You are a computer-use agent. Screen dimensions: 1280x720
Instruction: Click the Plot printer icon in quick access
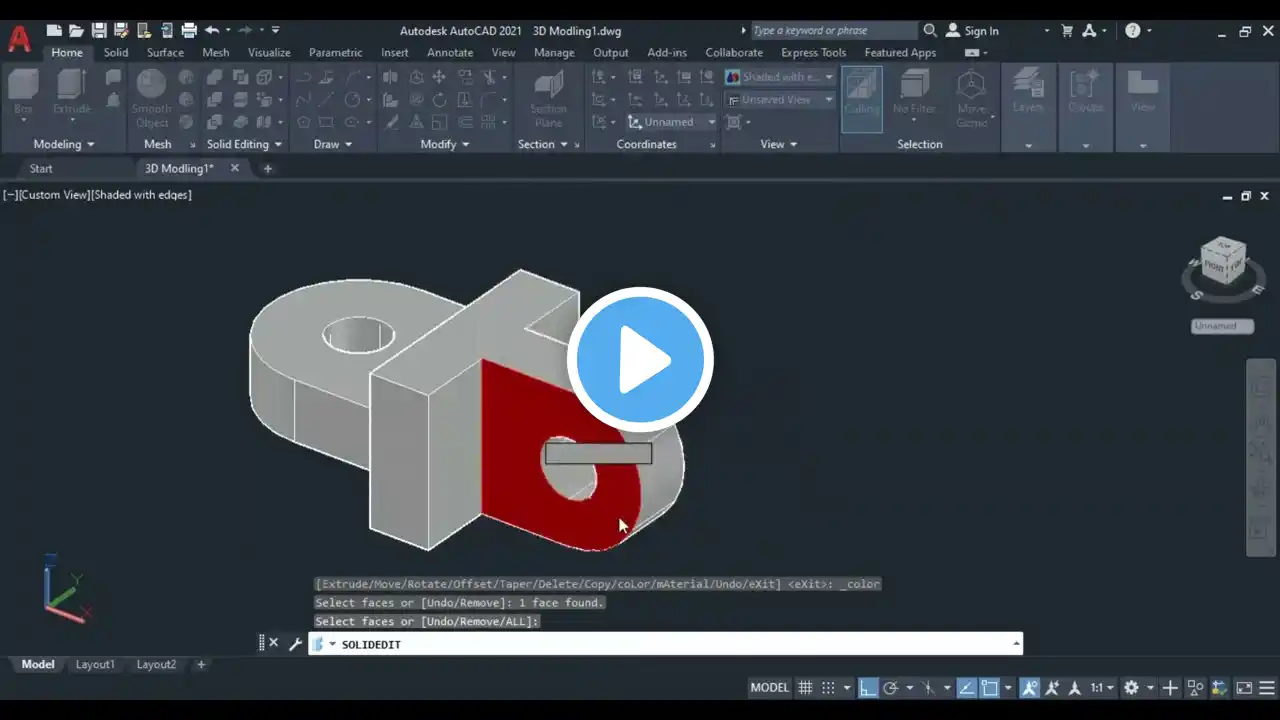(189, 31)
